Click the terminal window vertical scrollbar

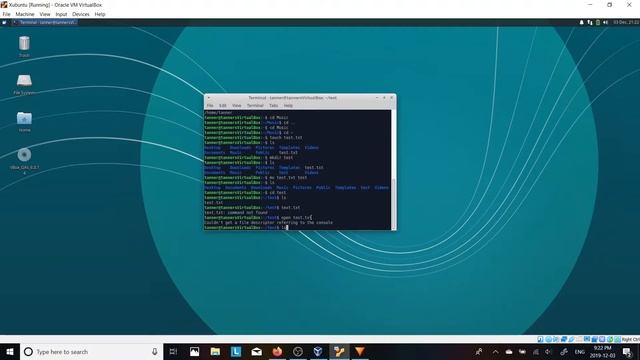tap(393, 169)
